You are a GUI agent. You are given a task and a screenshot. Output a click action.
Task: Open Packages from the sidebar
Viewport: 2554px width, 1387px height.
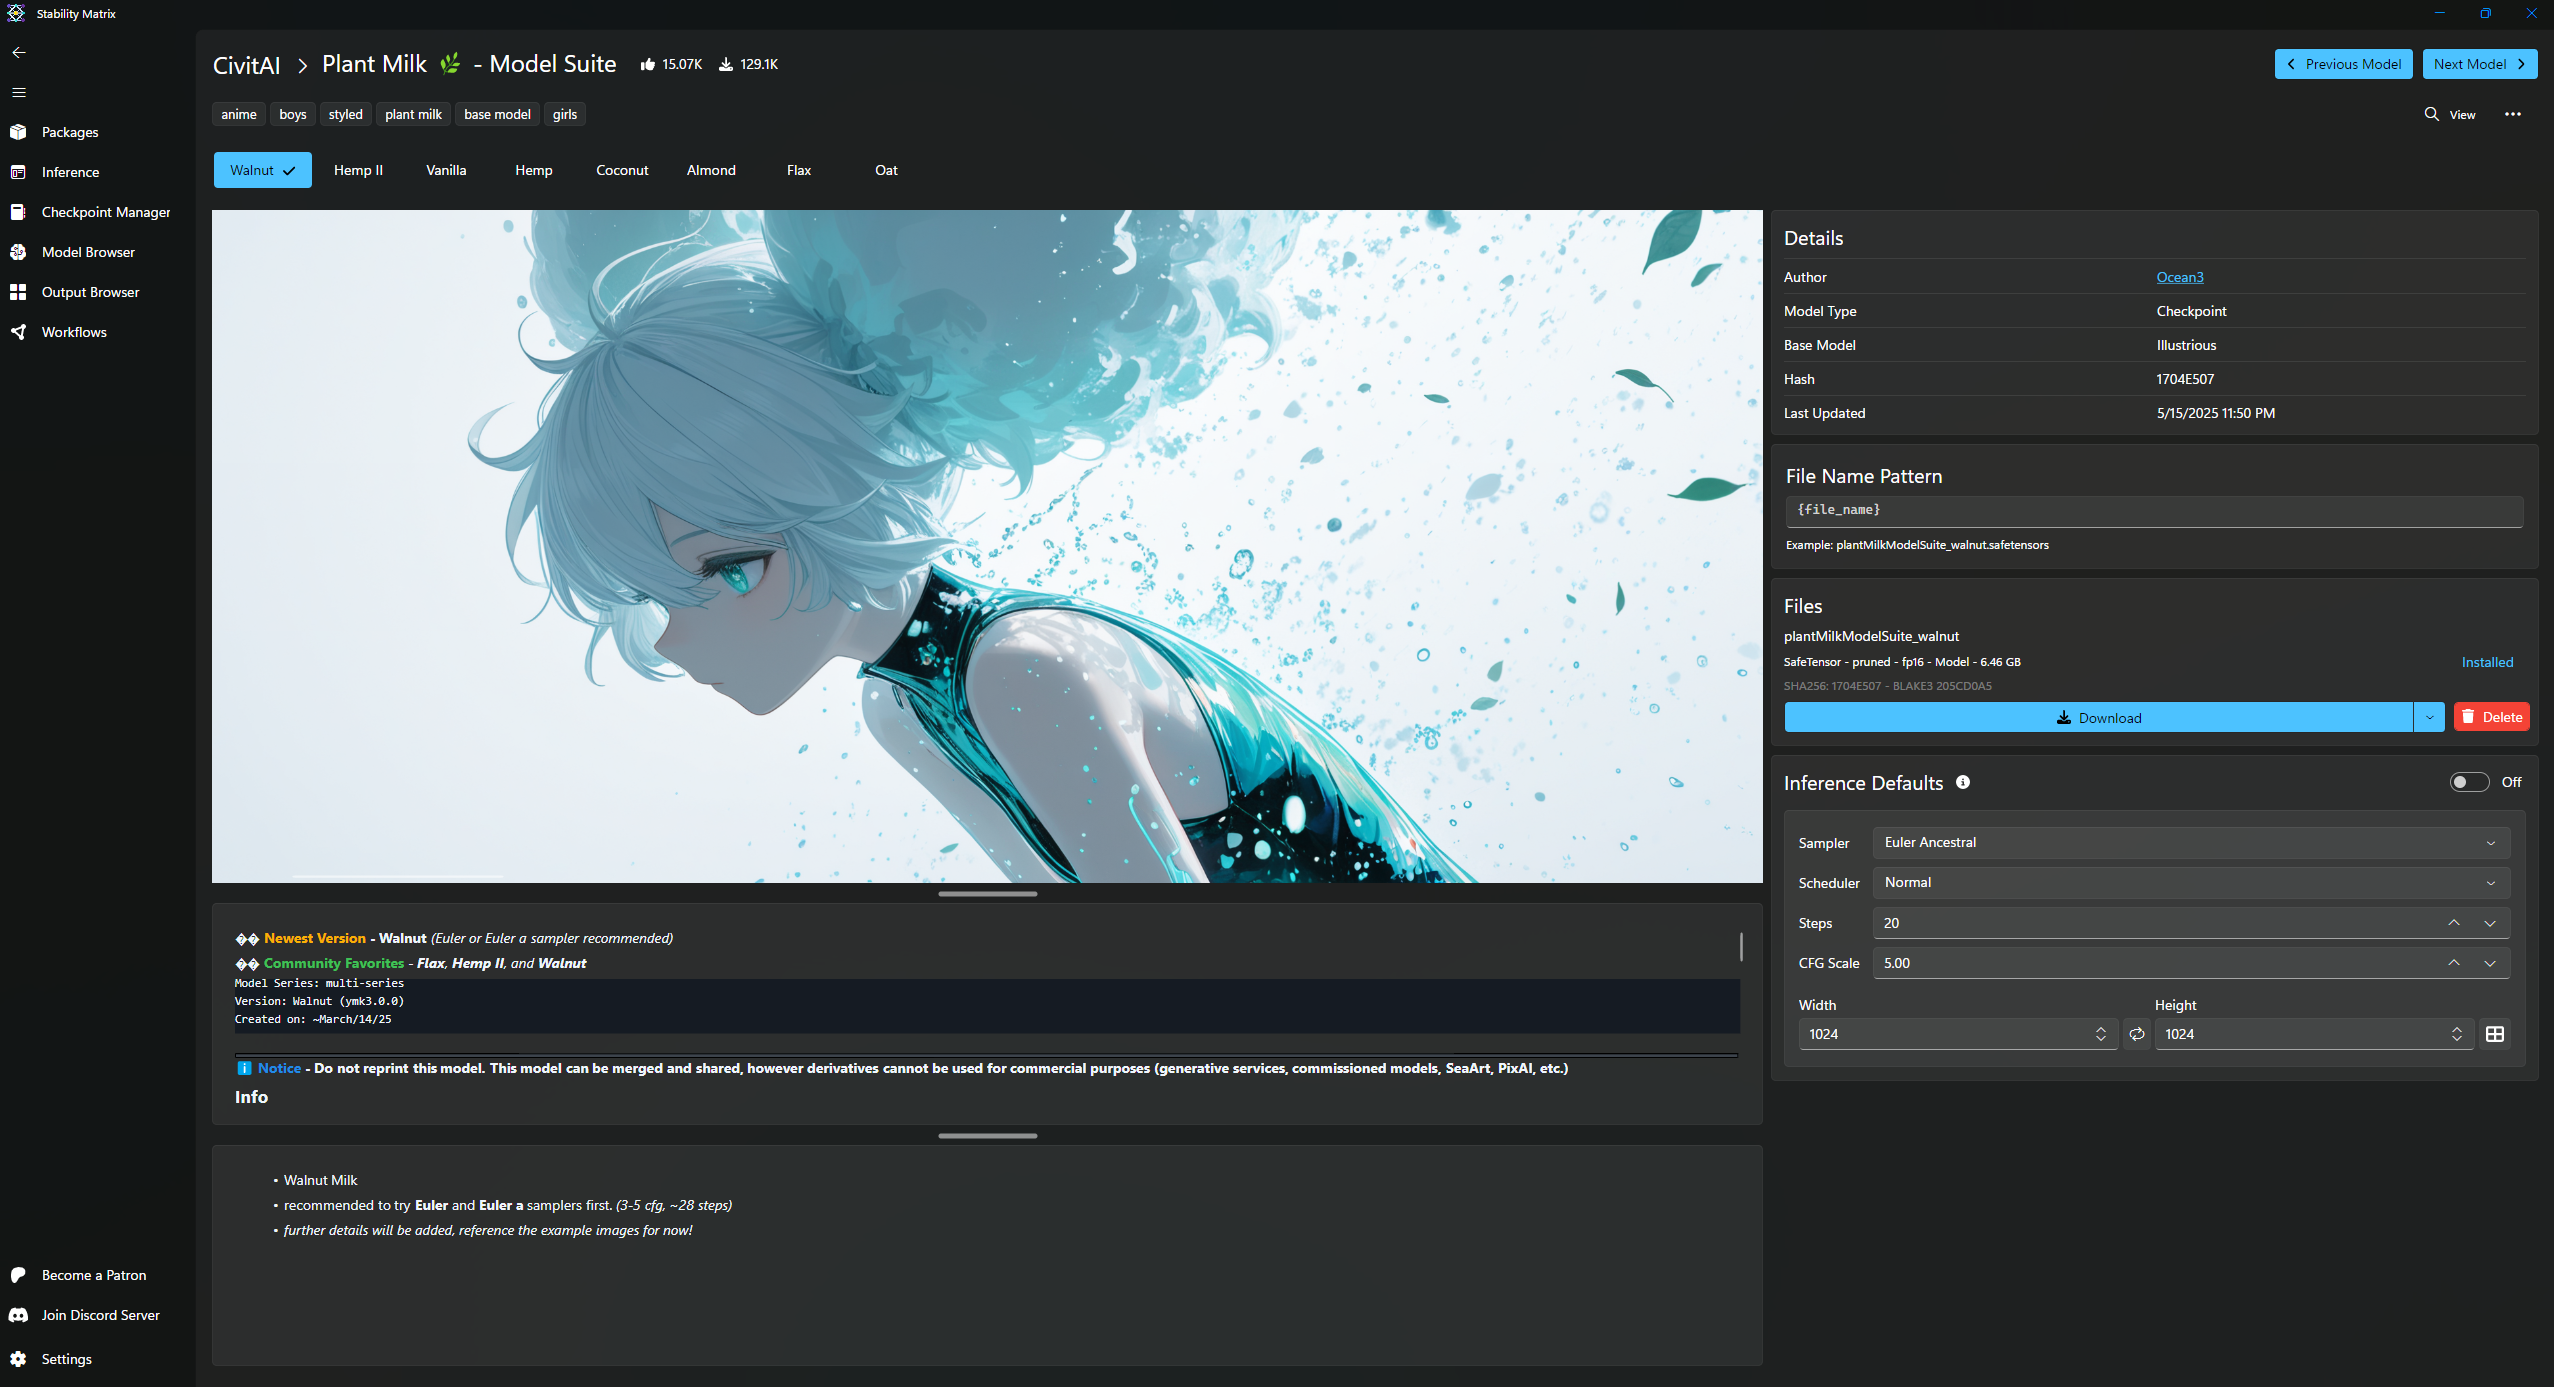[70, 132]
